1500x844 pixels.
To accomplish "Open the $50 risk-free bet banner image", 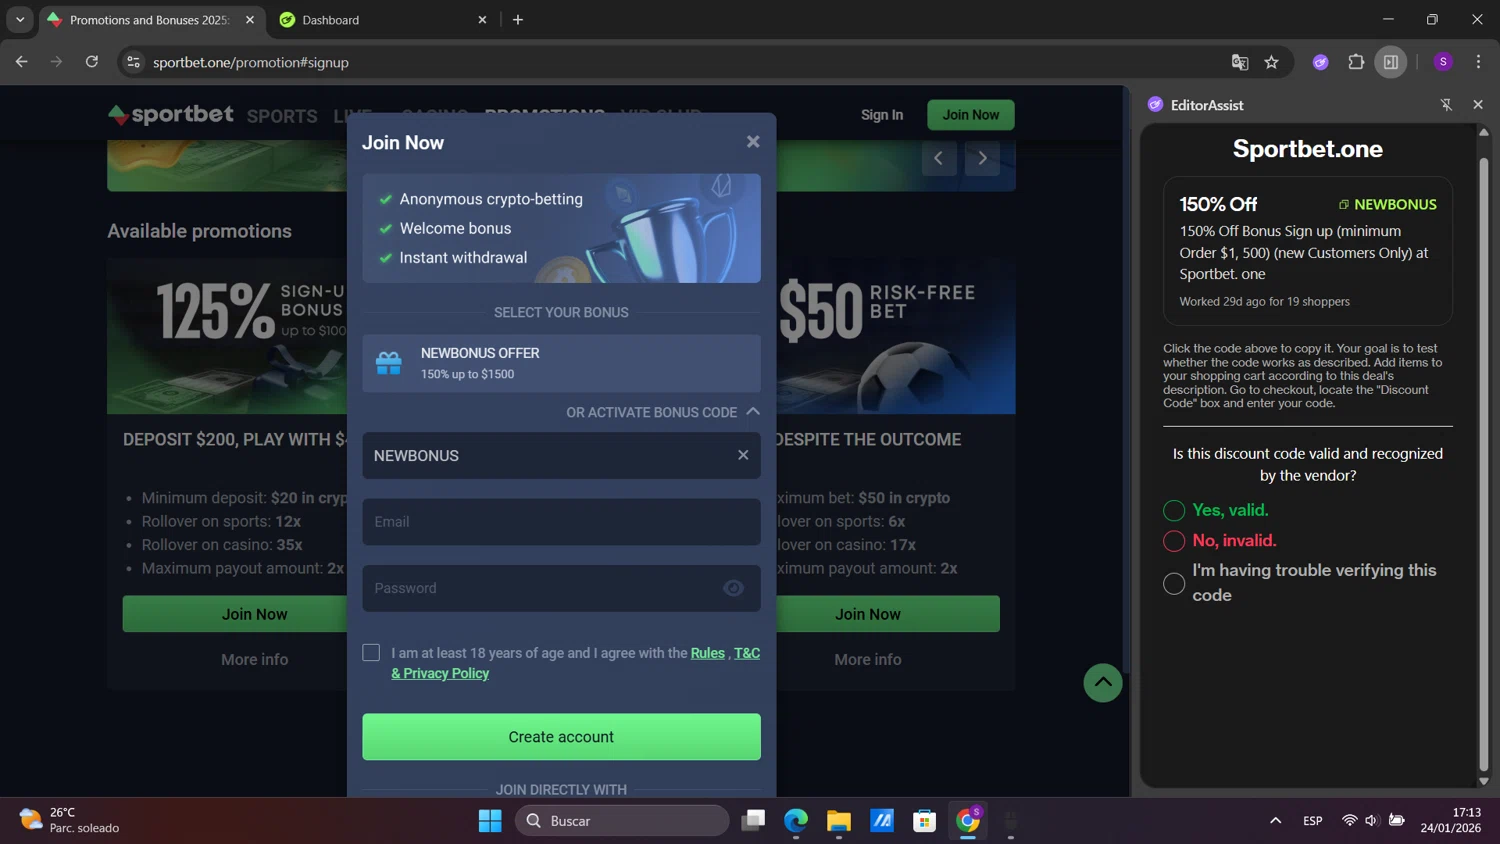I will (896, 336).
